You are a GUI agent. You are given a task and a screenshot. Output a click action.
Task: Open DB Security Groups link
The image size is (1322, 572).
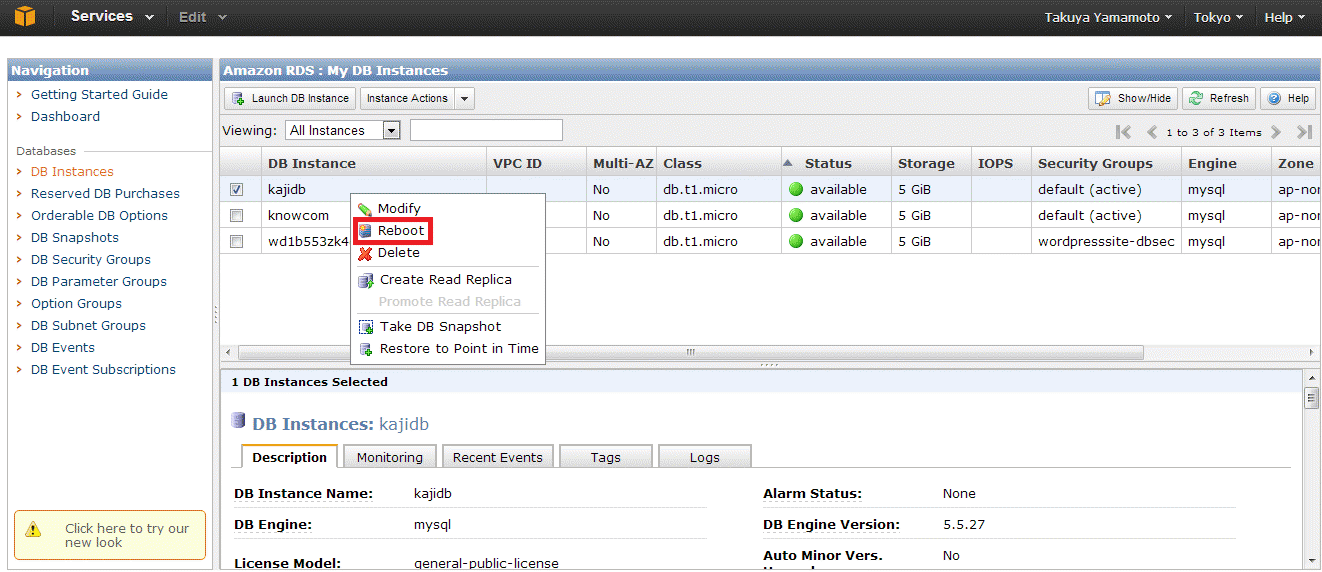91,259
